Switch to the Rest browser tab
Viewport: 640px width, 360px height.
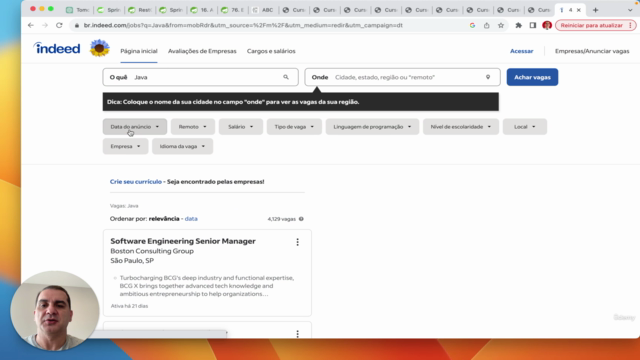pyautogui.click(x=140, y=10)
